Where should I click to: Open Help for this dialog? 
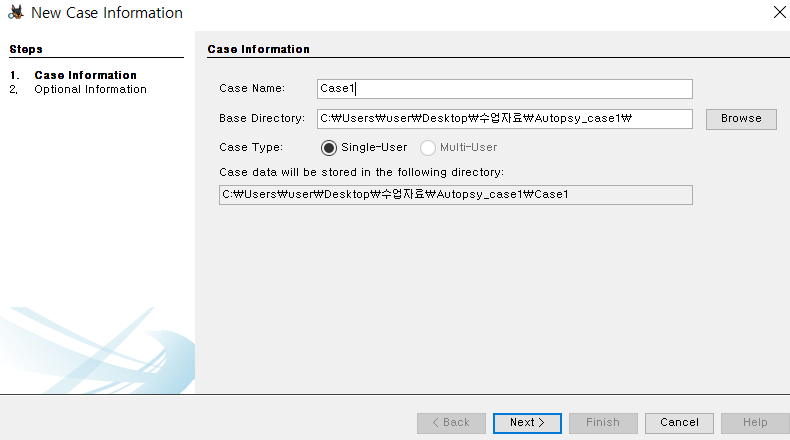coord(755,423)
